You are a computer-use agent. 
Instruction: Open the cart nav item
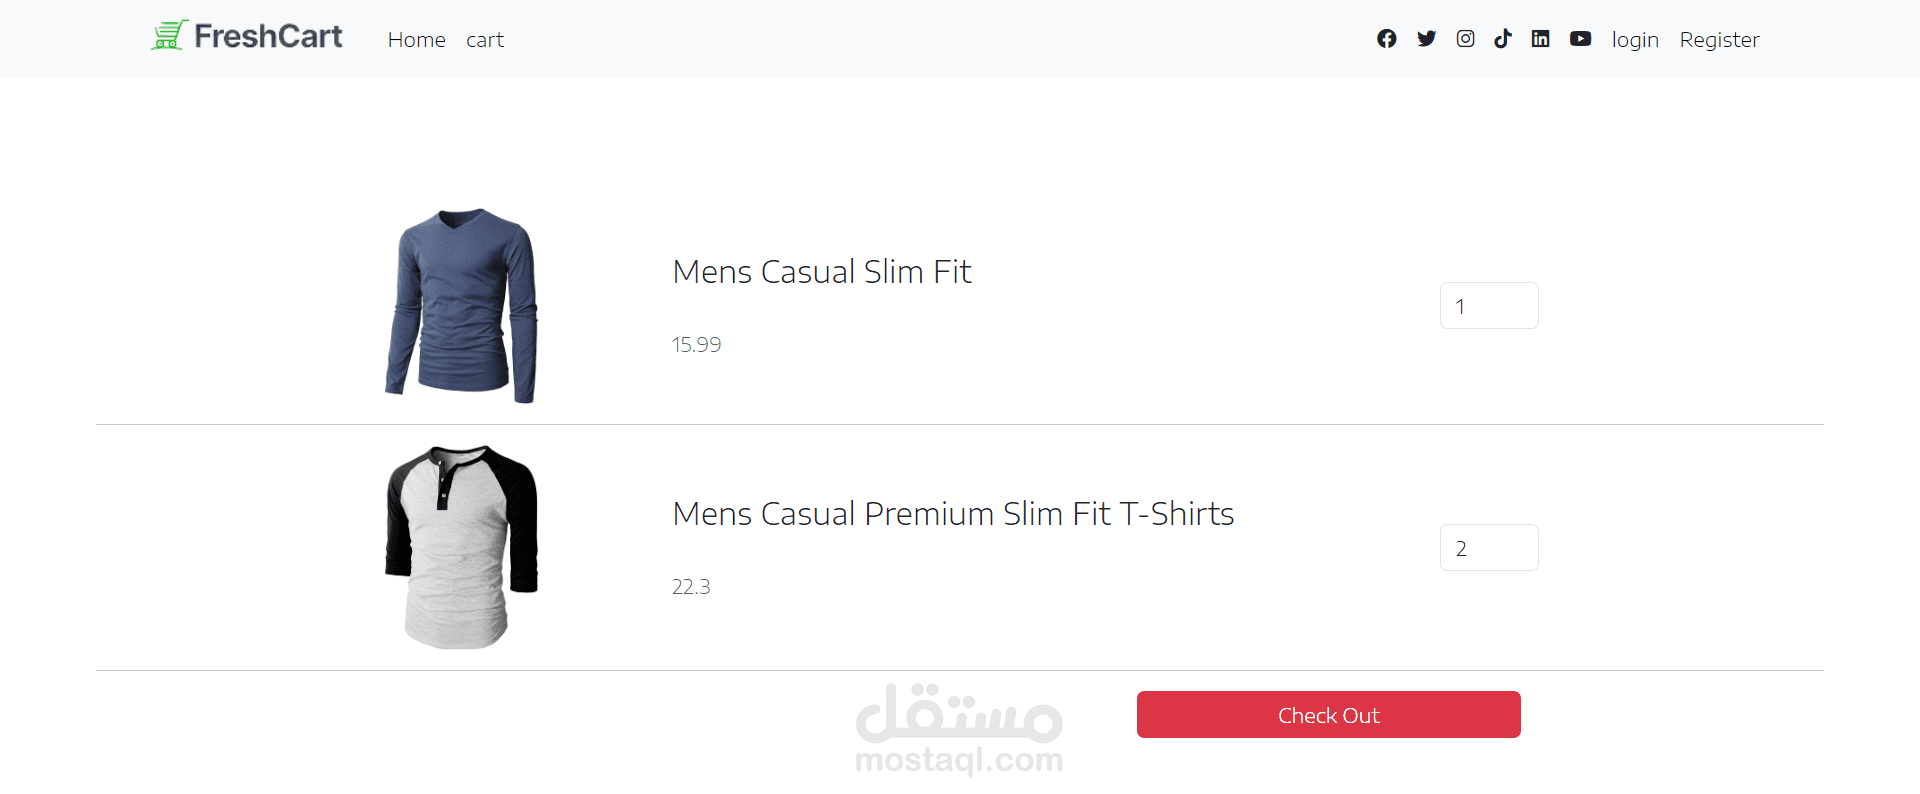pyautogui.click(x=485, y=40)
